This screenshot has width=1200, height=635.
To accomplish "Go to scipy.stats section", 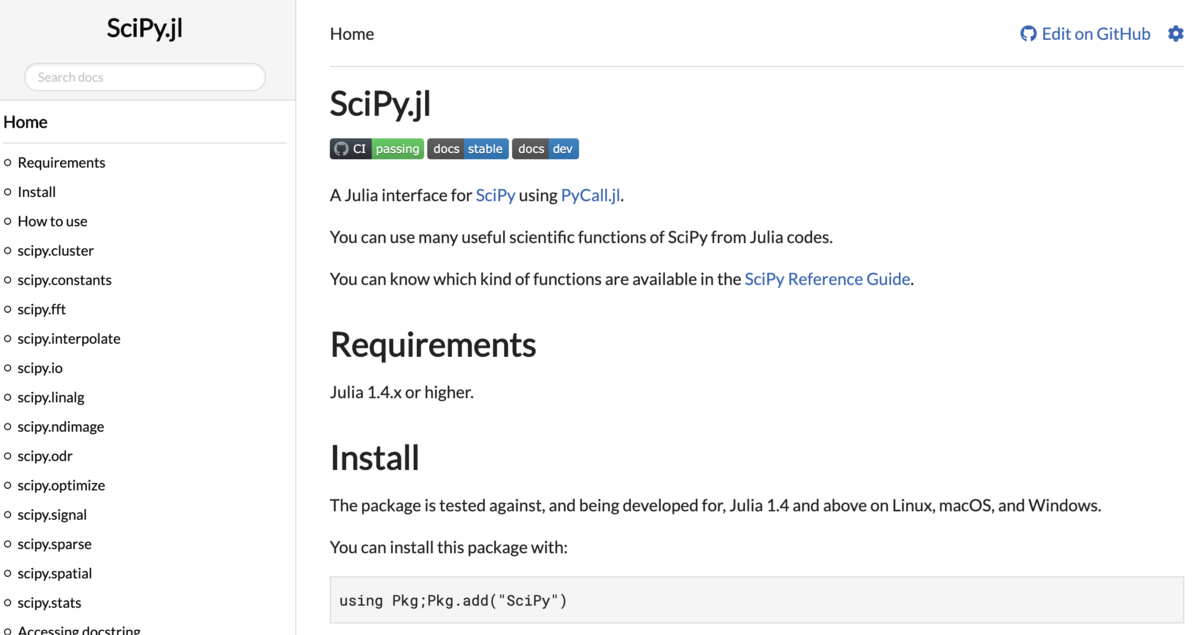I will [50, 602].
